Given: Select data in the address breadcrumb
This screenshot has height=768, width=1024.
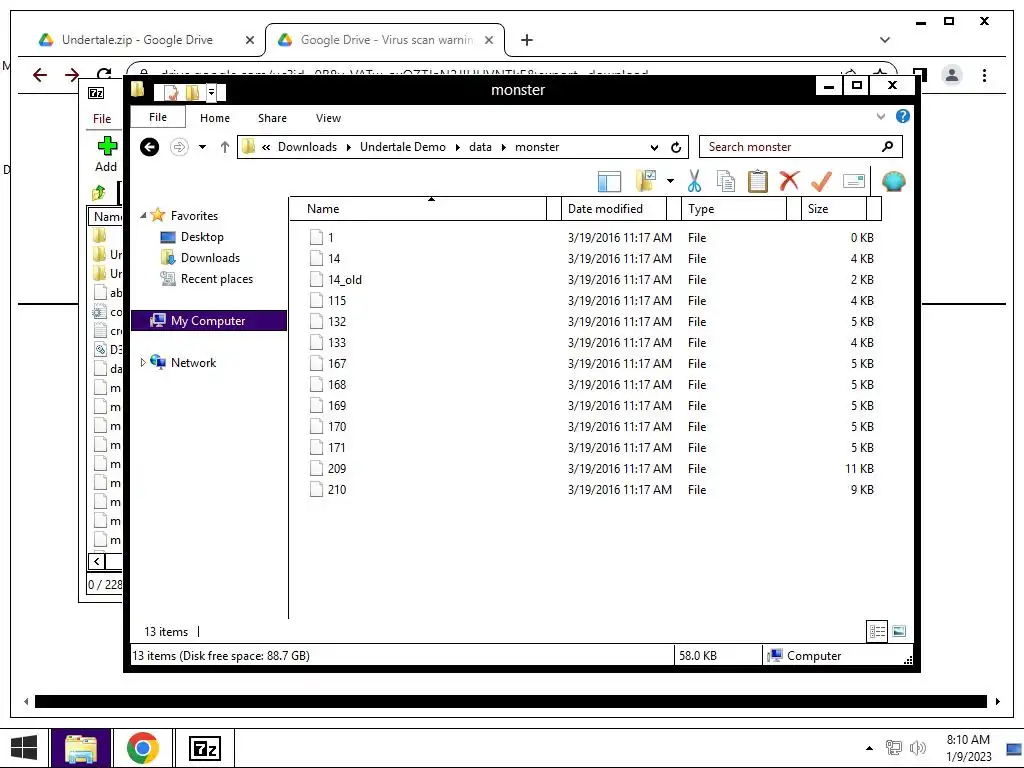Looking at the screenshot, I should [481, 147].
